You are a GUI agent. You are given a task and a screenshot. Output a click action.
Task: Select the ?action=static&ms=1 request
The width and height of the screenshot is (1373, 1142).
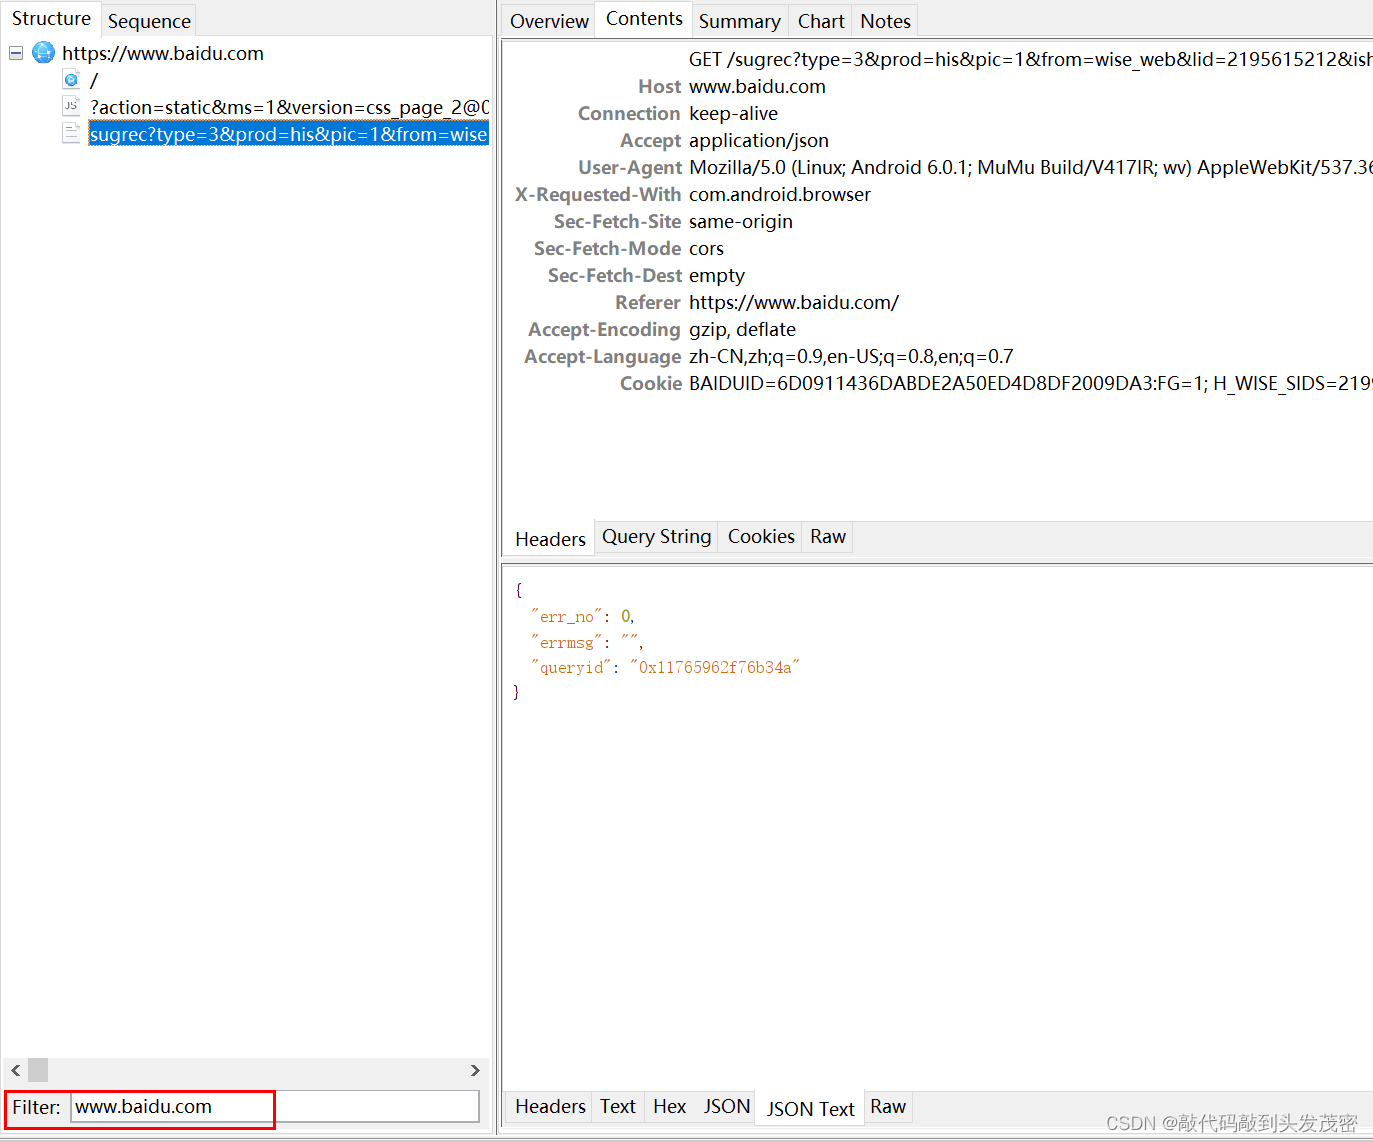click(x=289, y=107)
